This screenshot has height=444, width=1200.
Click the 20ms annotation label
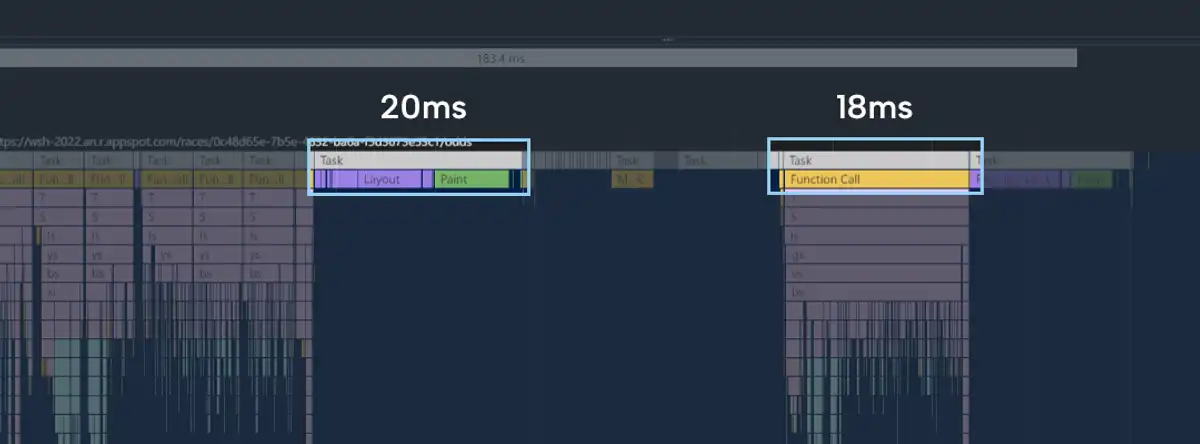point(423,107)
